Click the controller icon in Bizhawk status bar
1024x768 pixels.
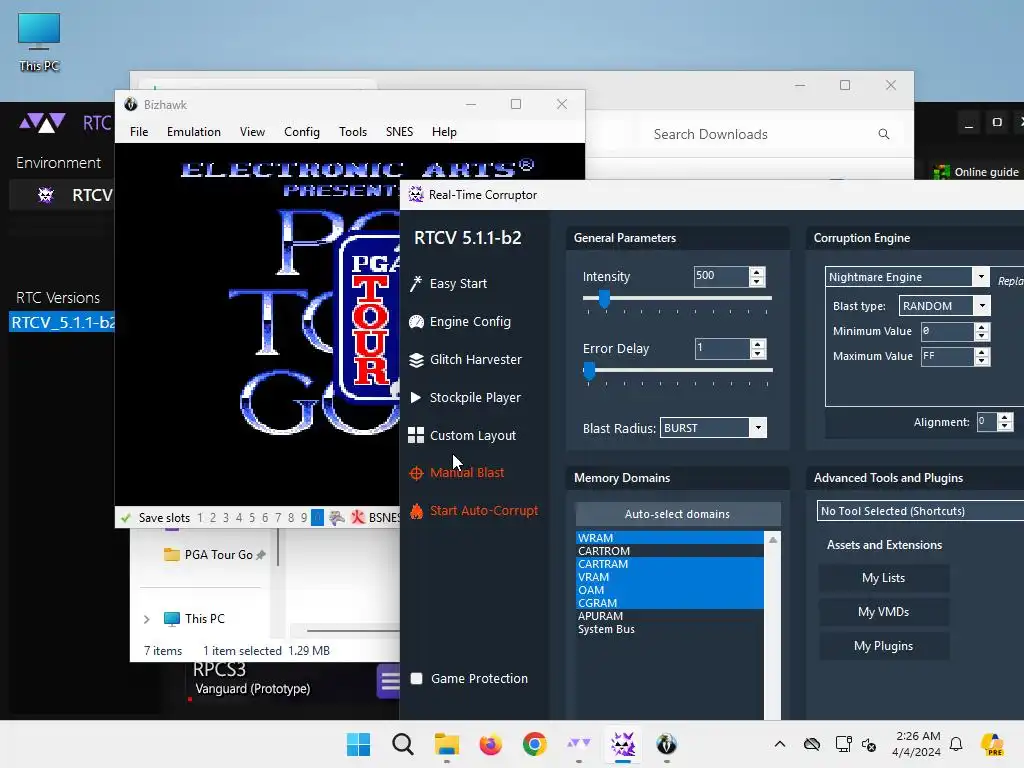click(x=337, y=518)
